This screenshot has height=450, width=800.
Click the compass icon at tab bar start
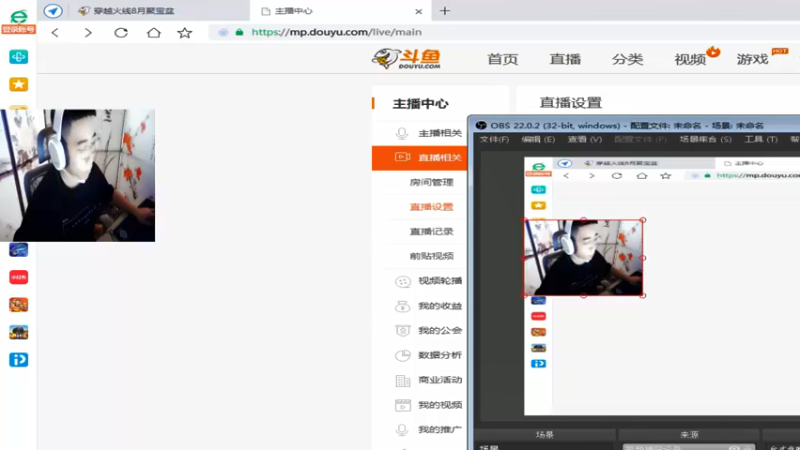click(53, 11)
